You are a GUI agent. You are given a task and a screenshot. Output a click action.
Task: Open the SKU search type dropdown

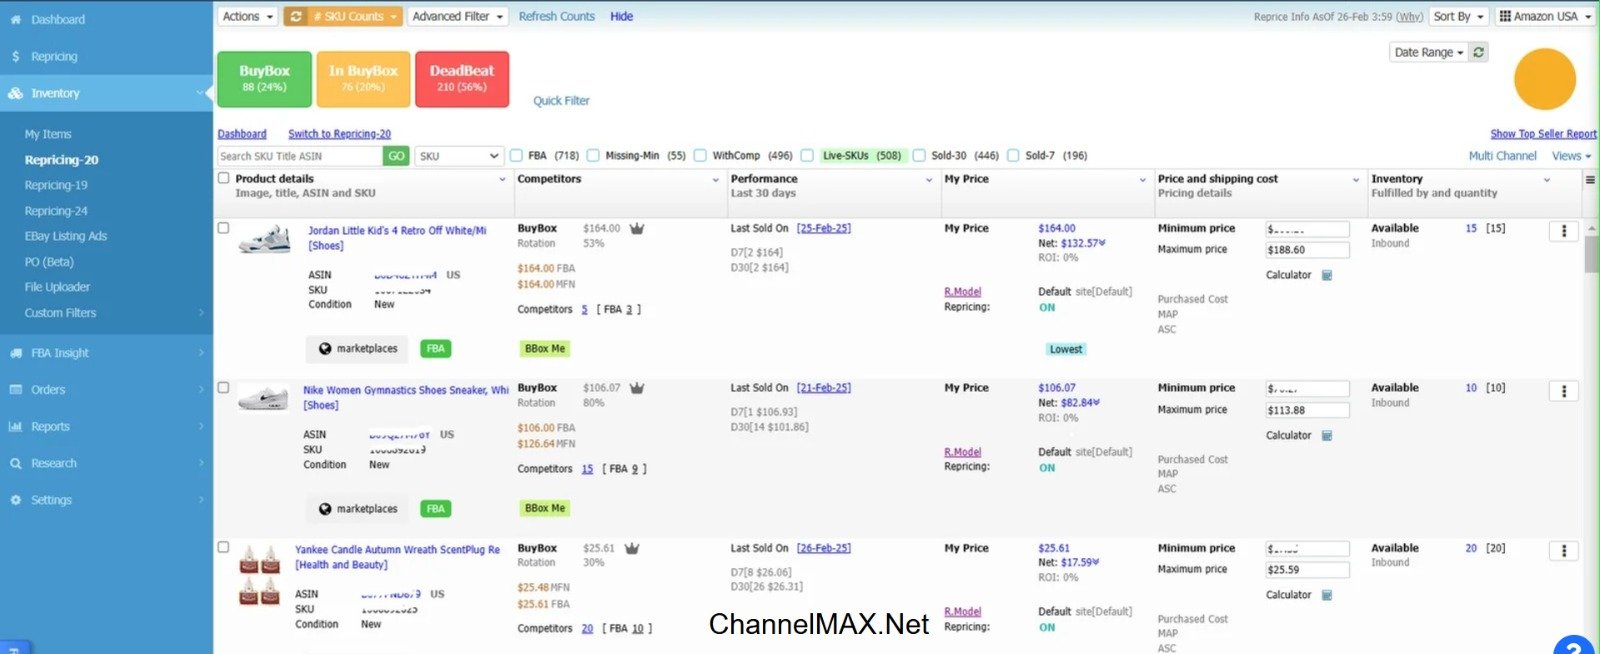458,156
